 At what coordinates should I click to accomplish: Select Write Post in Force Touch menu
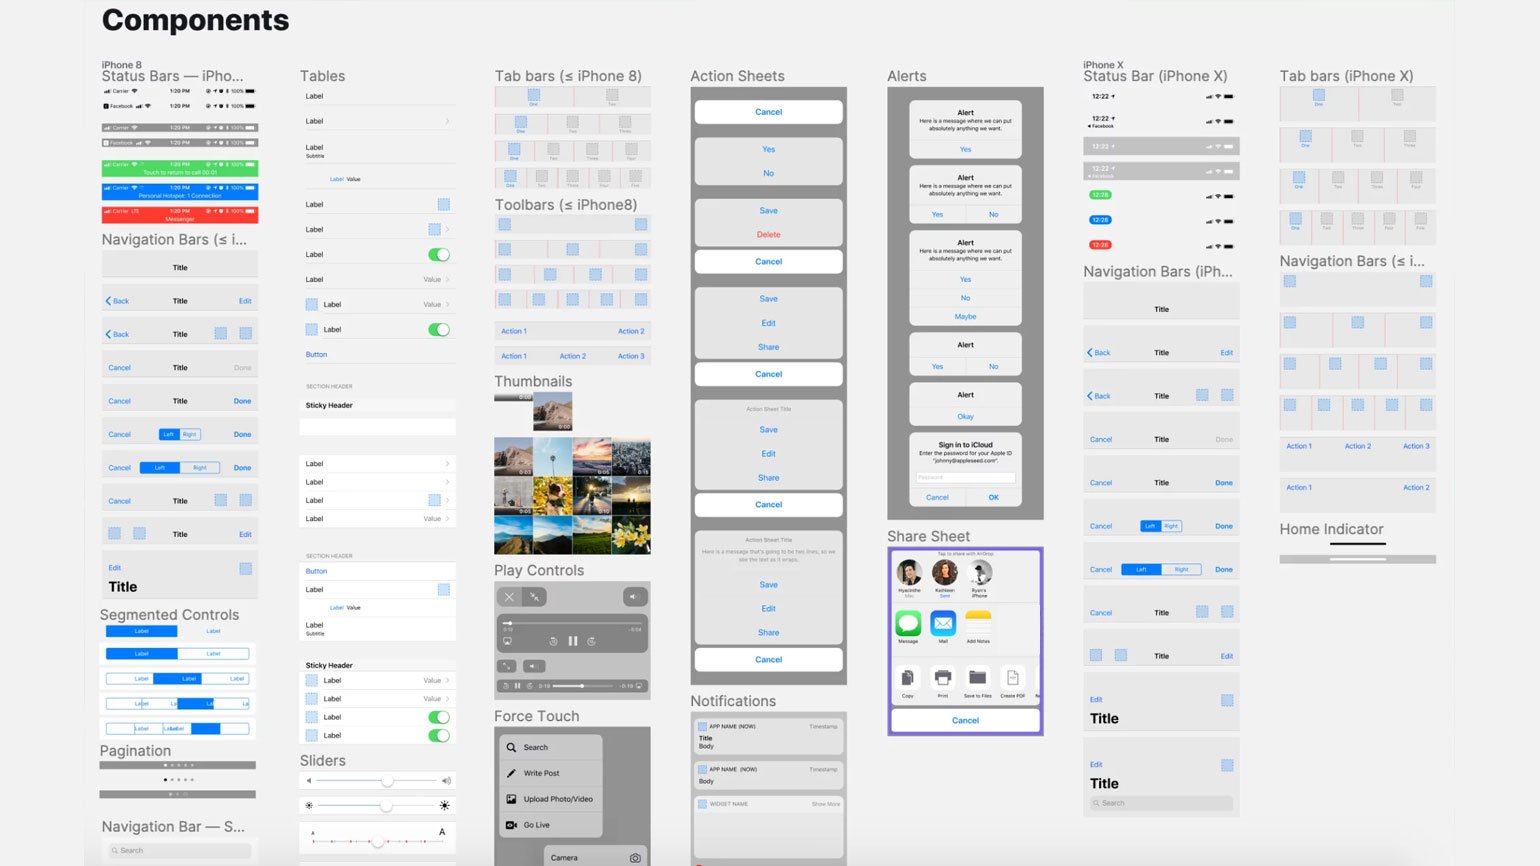coord(541,773)
